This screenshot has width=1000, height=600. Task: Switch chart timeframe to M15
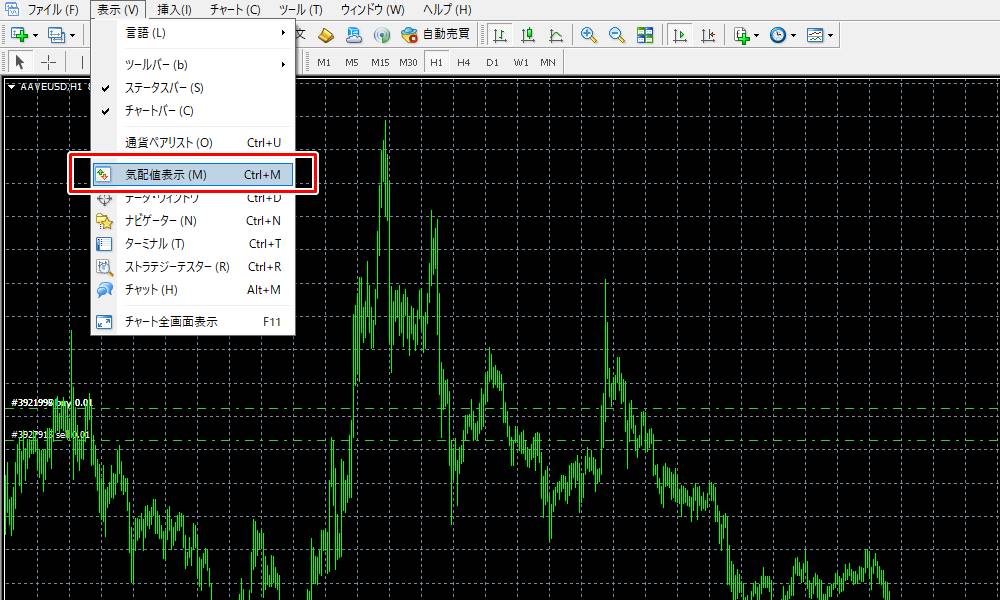point(380,61)
